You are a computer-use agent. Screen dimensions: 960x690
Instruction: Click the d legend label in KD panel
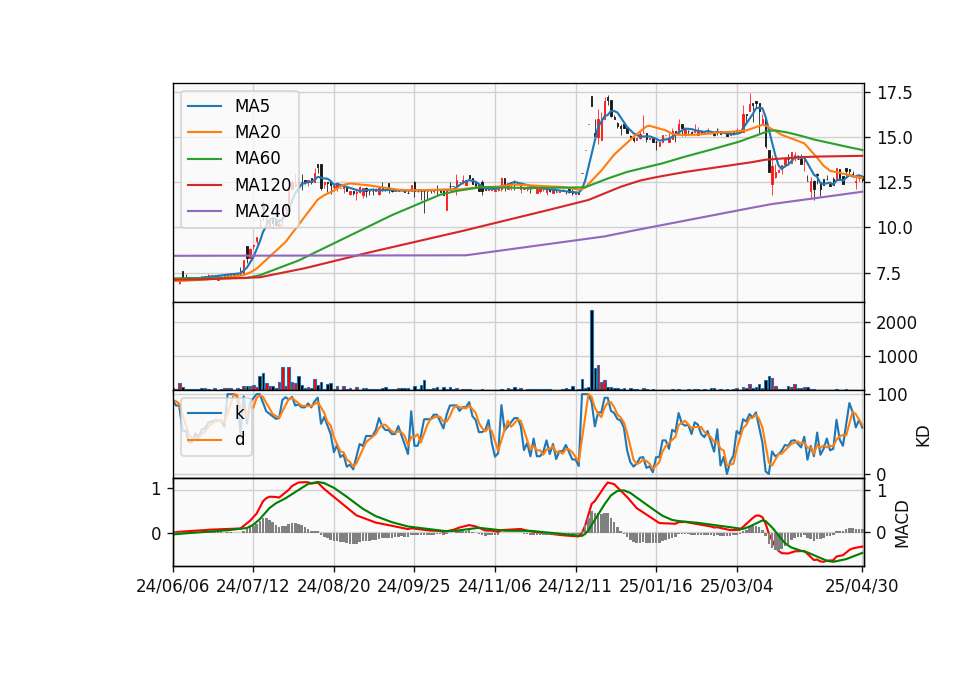point(239,439)
